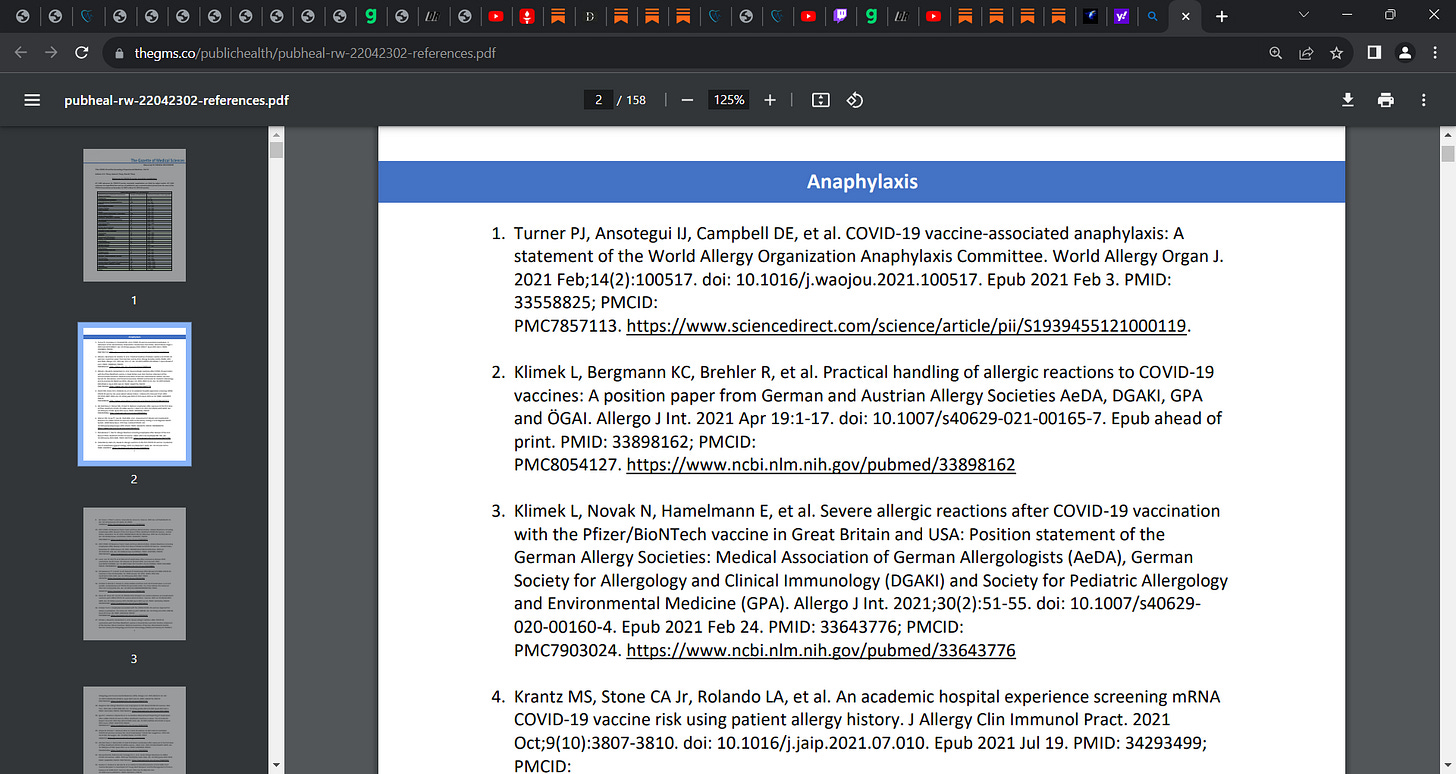The height and width of the screenshot is (774, 1456).
Task: Expand the tab search dropdown
Action: click(x=1302, y=15)
